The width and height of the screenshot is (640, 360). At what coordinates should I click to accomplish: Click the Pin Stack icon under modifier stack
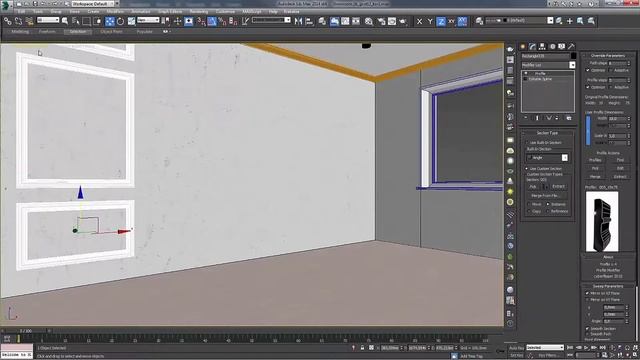[x=526, y=118]
